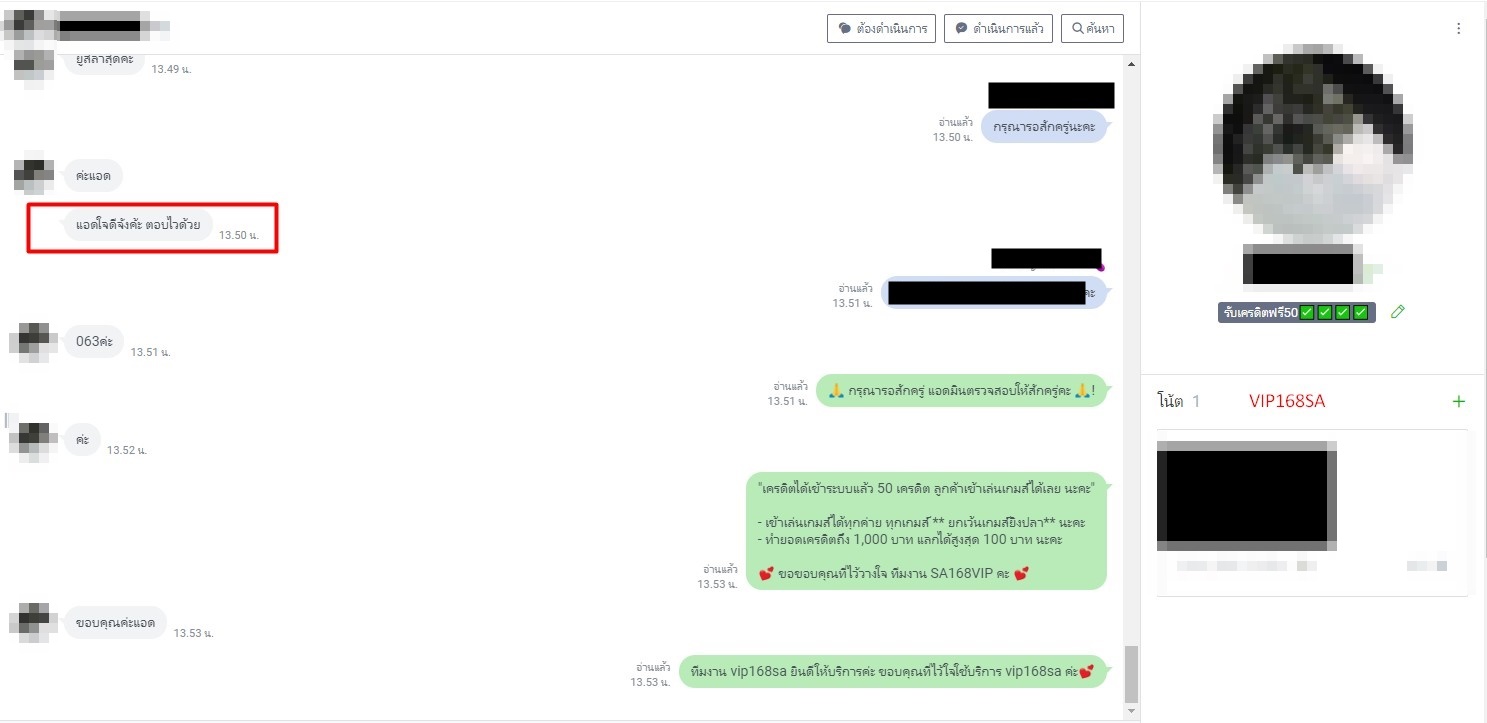
Task: Mark chat as ดำเนินการแล้ว
Action: [998, 28]
